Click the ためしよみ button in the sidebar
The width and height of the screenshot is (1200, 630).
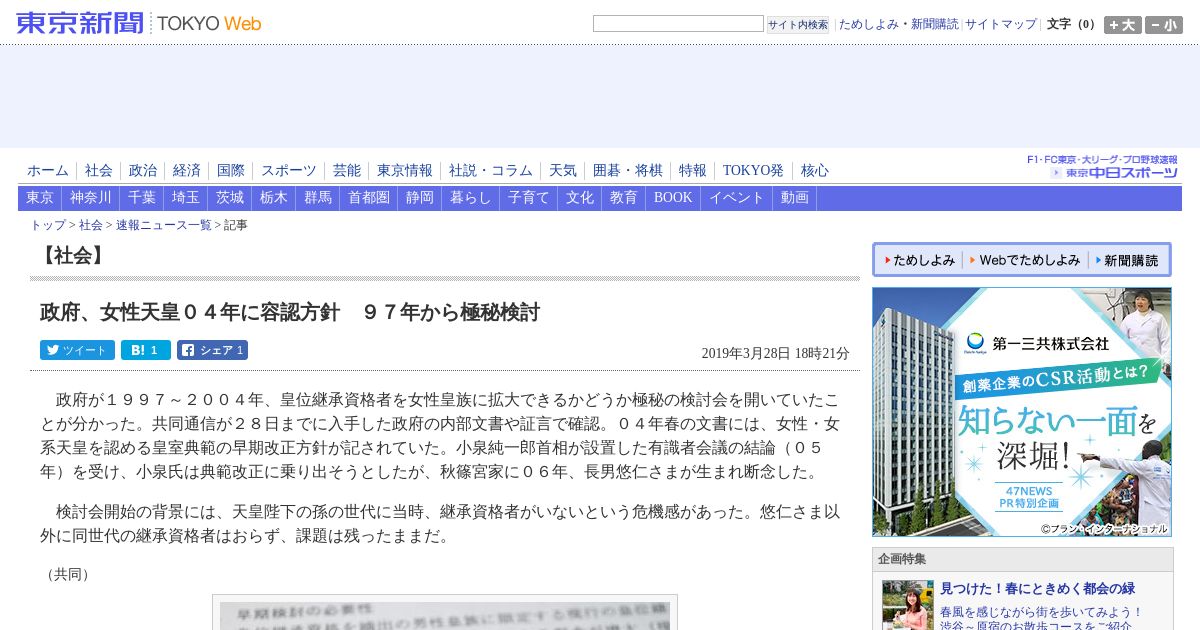[919, 260]
